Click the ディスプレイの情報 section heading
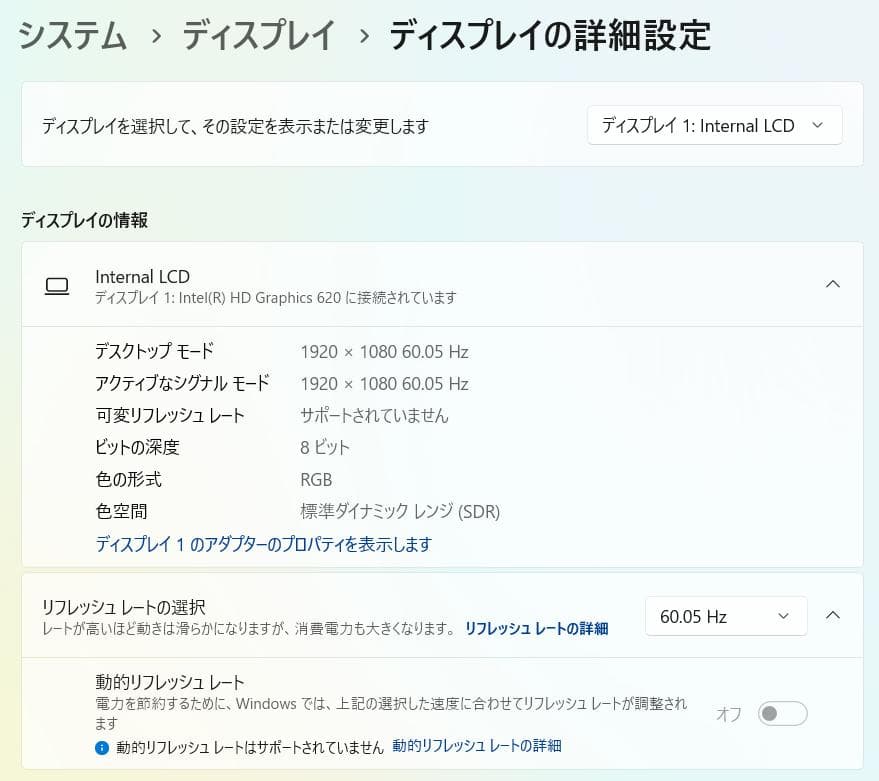 coord(85,220)
